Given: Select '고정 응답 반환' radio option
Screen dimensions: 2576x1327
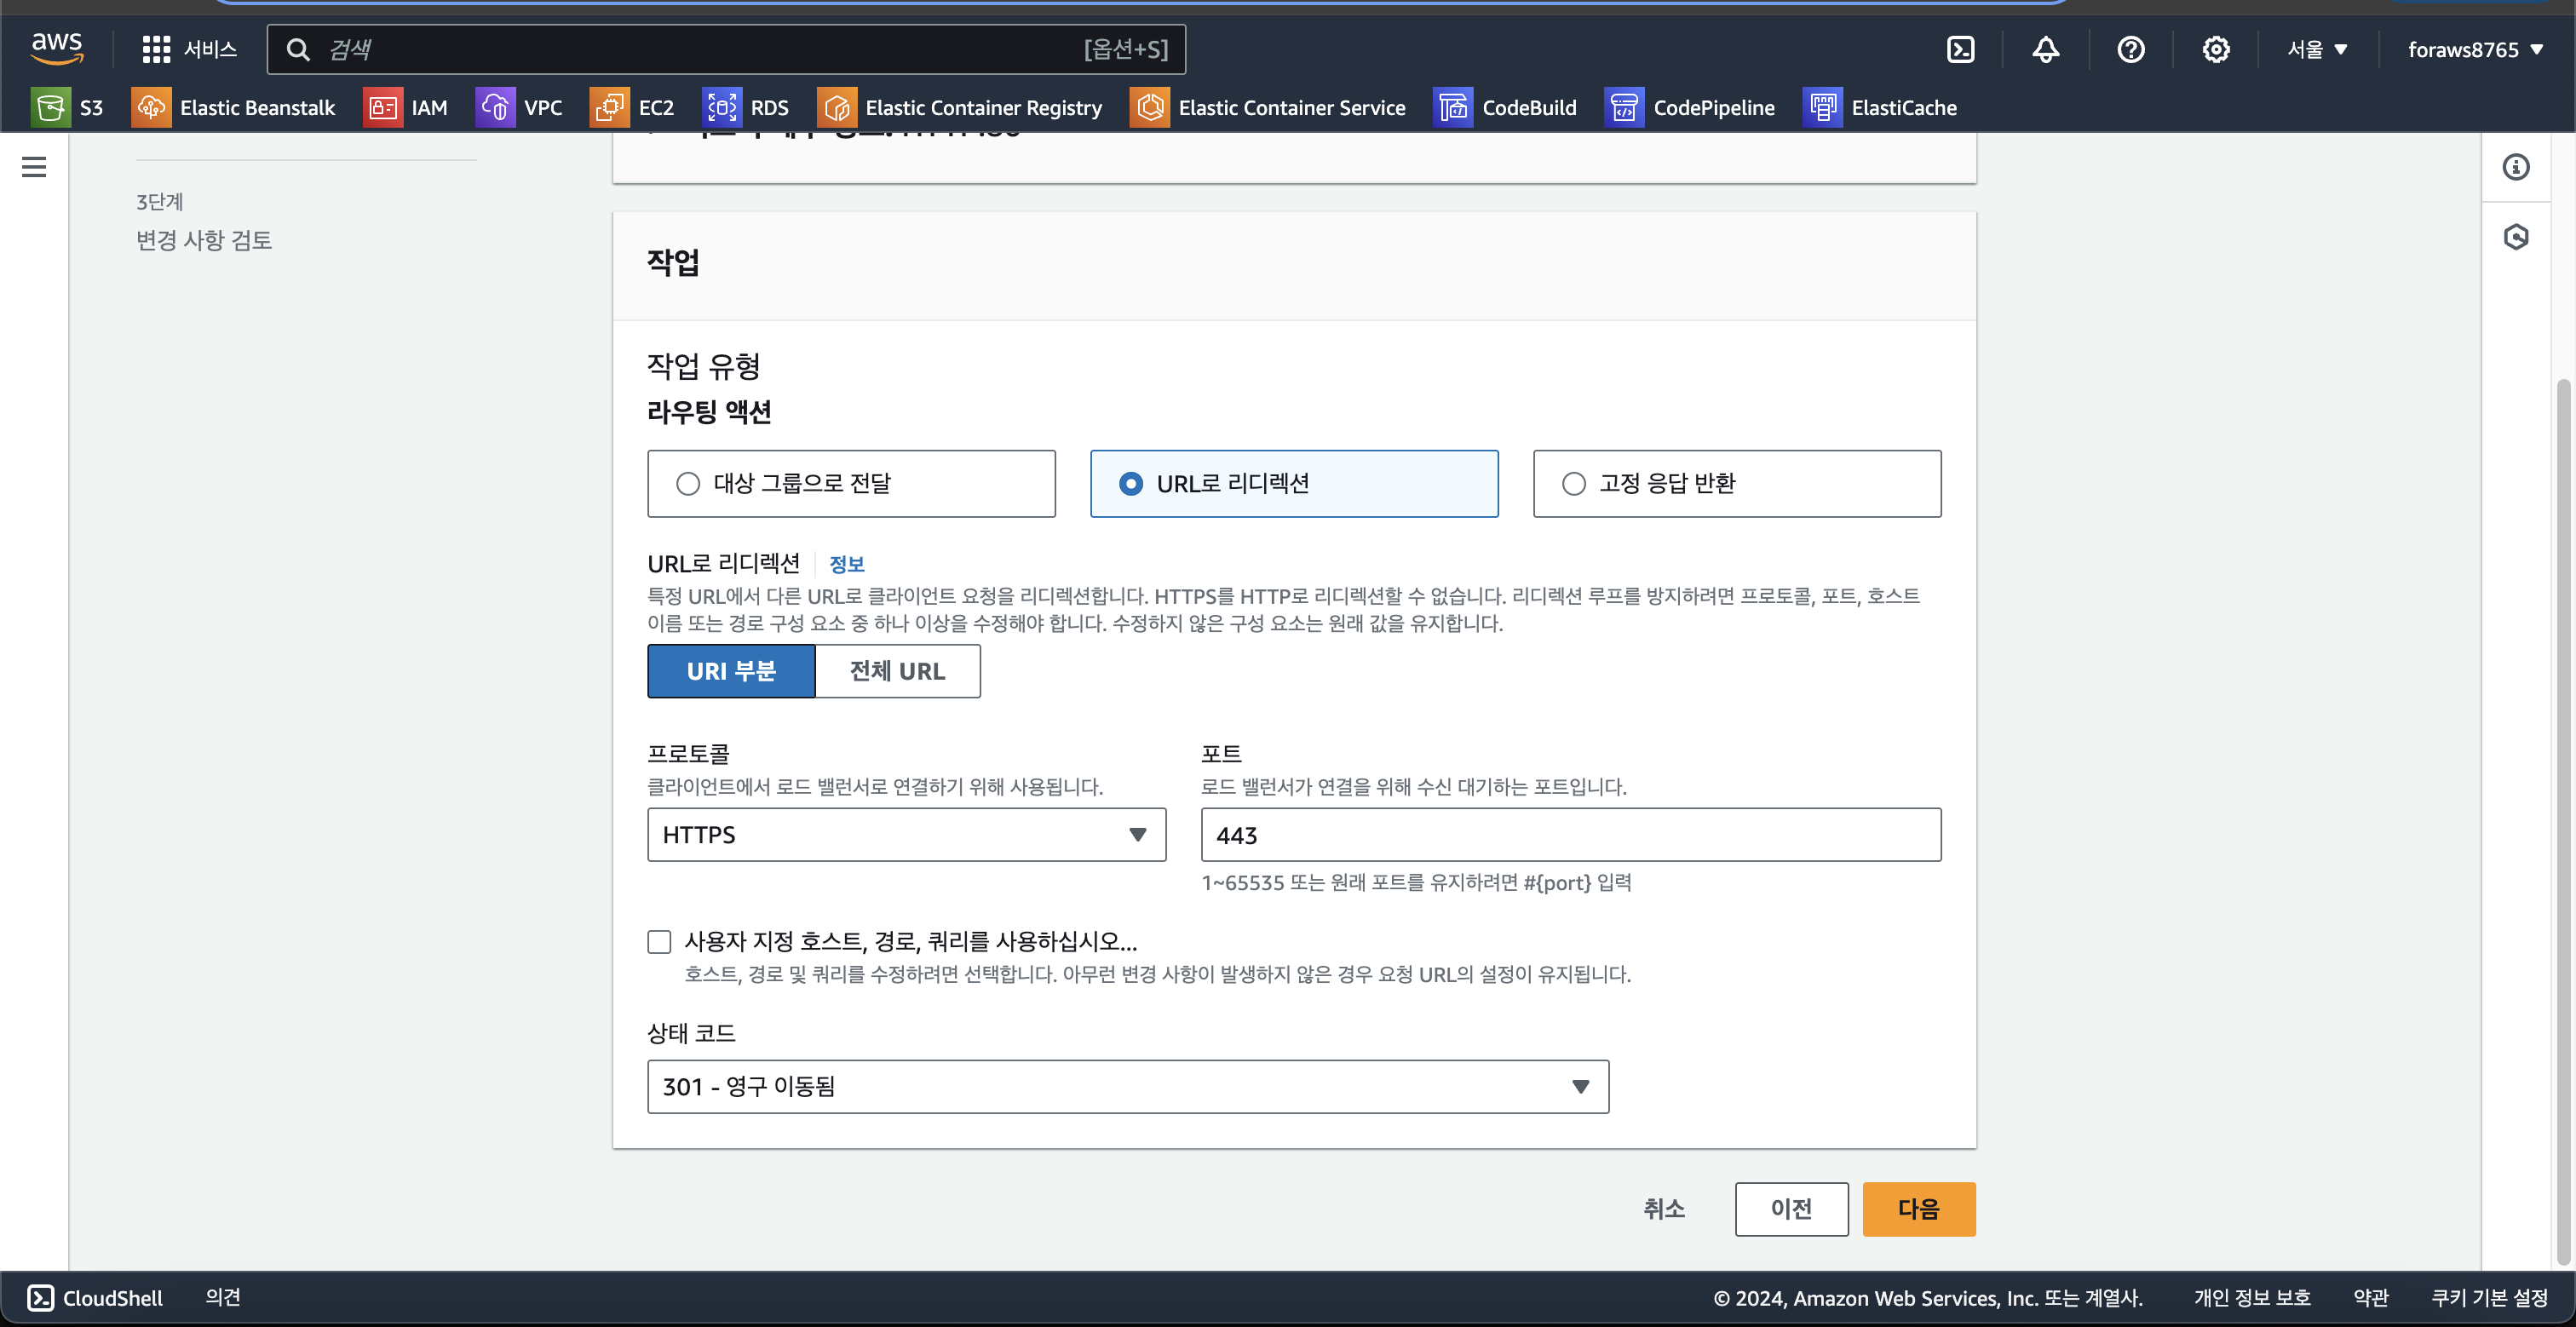Looking at the screenshot, I should pos(1574,484).
